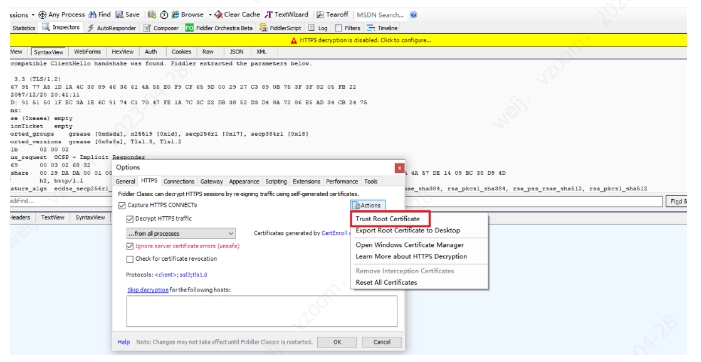Image resolution: width=701 pixels, height=362 pixels.
Task: Switch to Gateway tab in Options
Action: pos(211,181)
